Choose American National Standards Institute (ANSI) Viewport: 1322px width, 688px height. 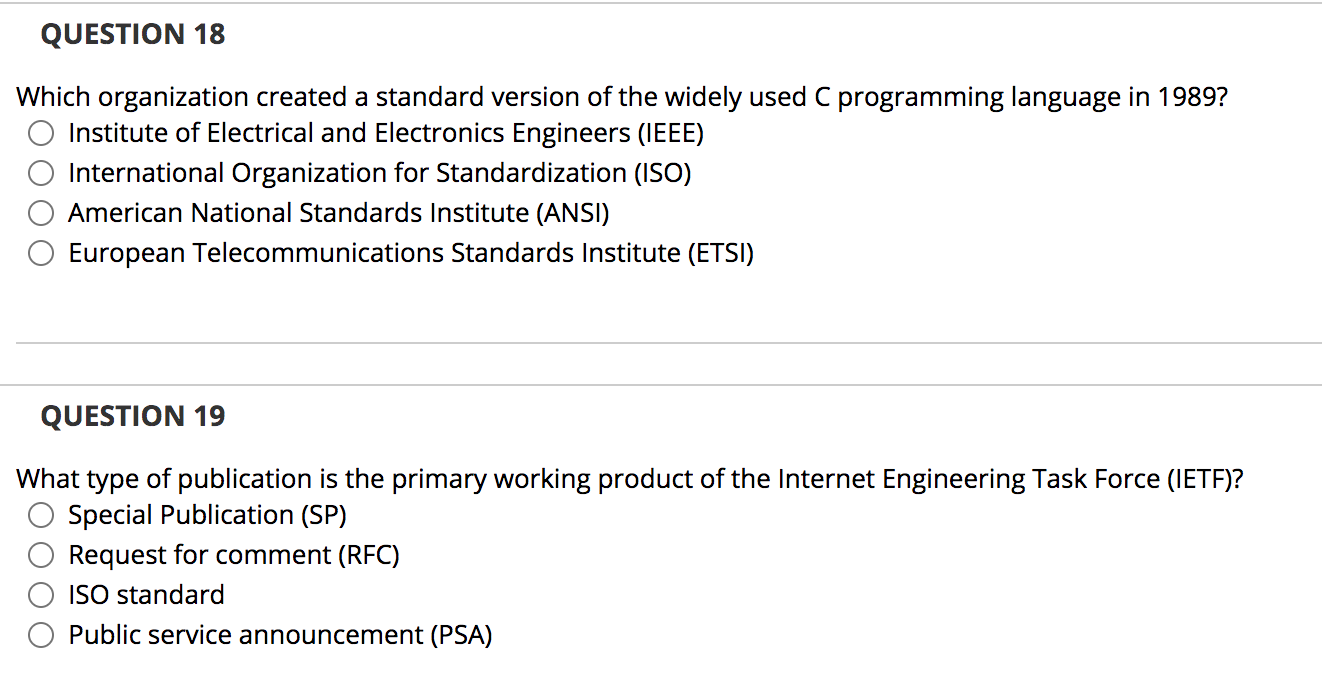coord(40,212)
